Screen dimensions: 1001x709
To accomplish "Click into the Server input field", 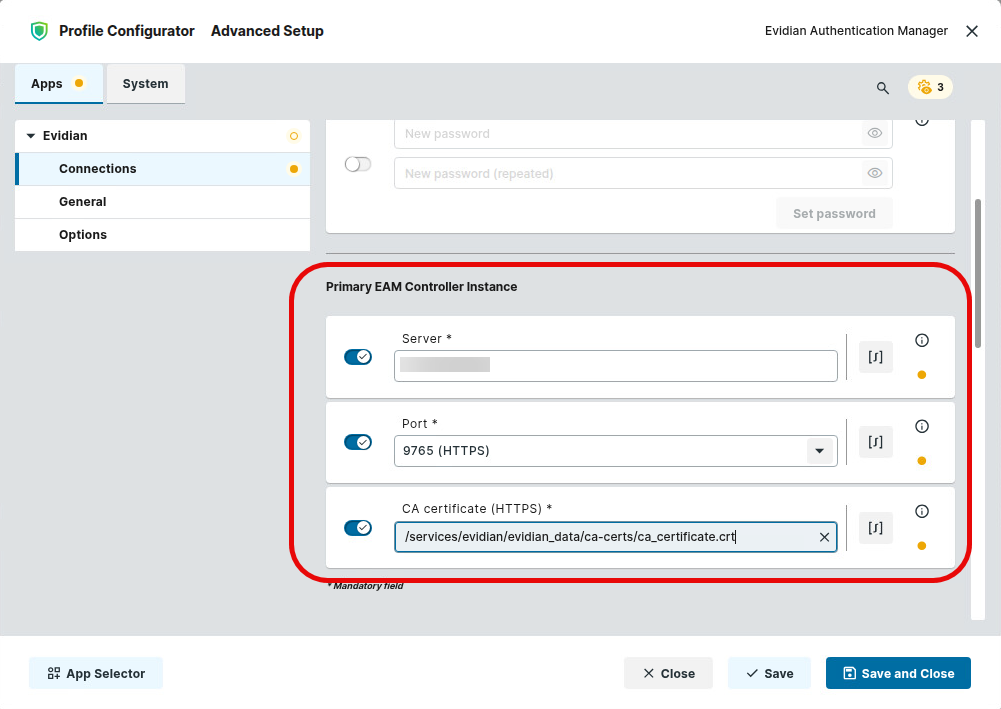I will [615, 366].
